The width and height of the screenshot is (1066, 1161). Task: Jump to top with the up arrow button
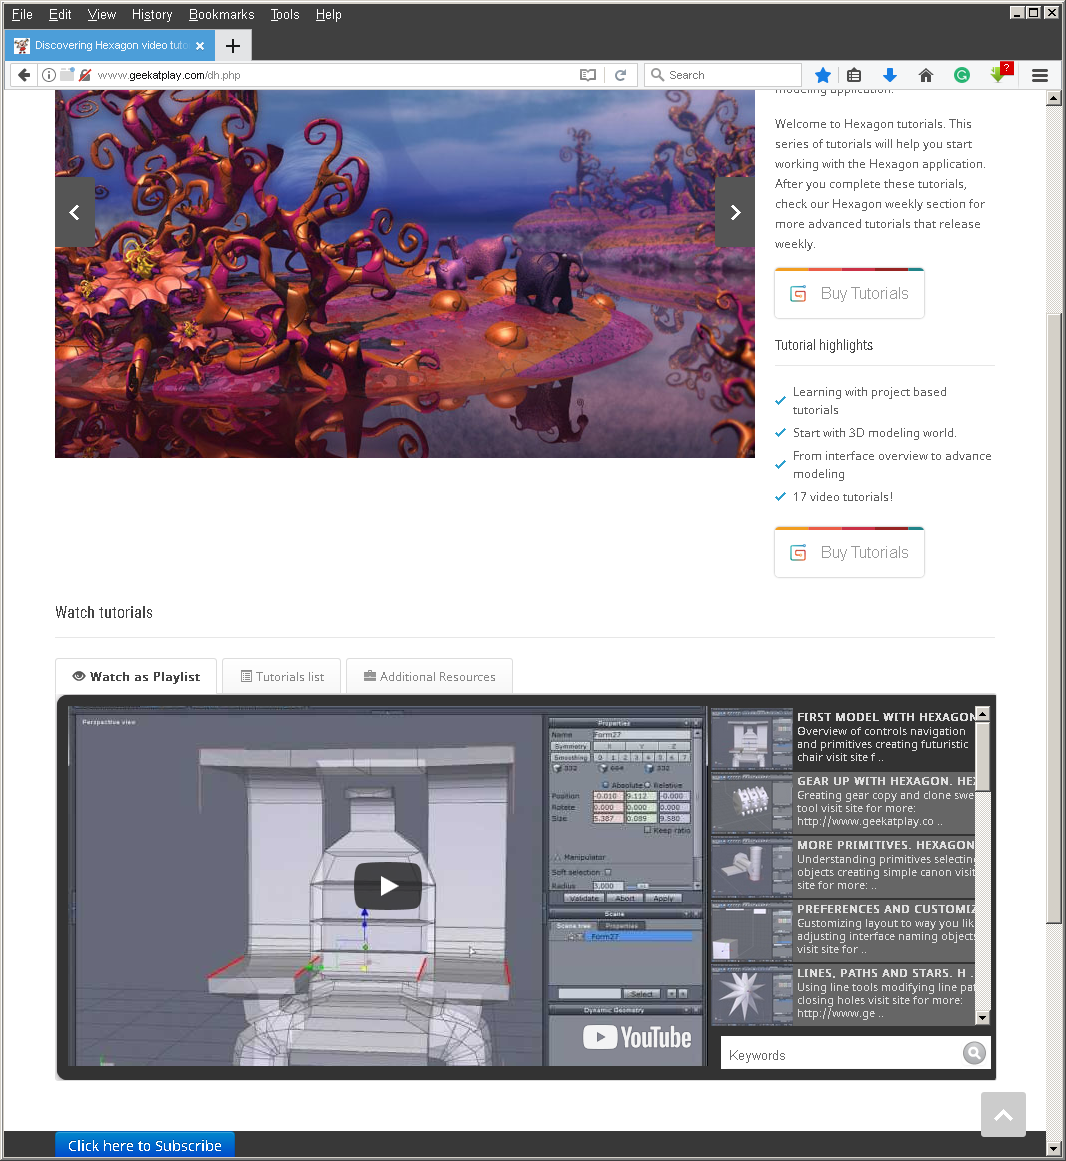coord(1003,1114)
